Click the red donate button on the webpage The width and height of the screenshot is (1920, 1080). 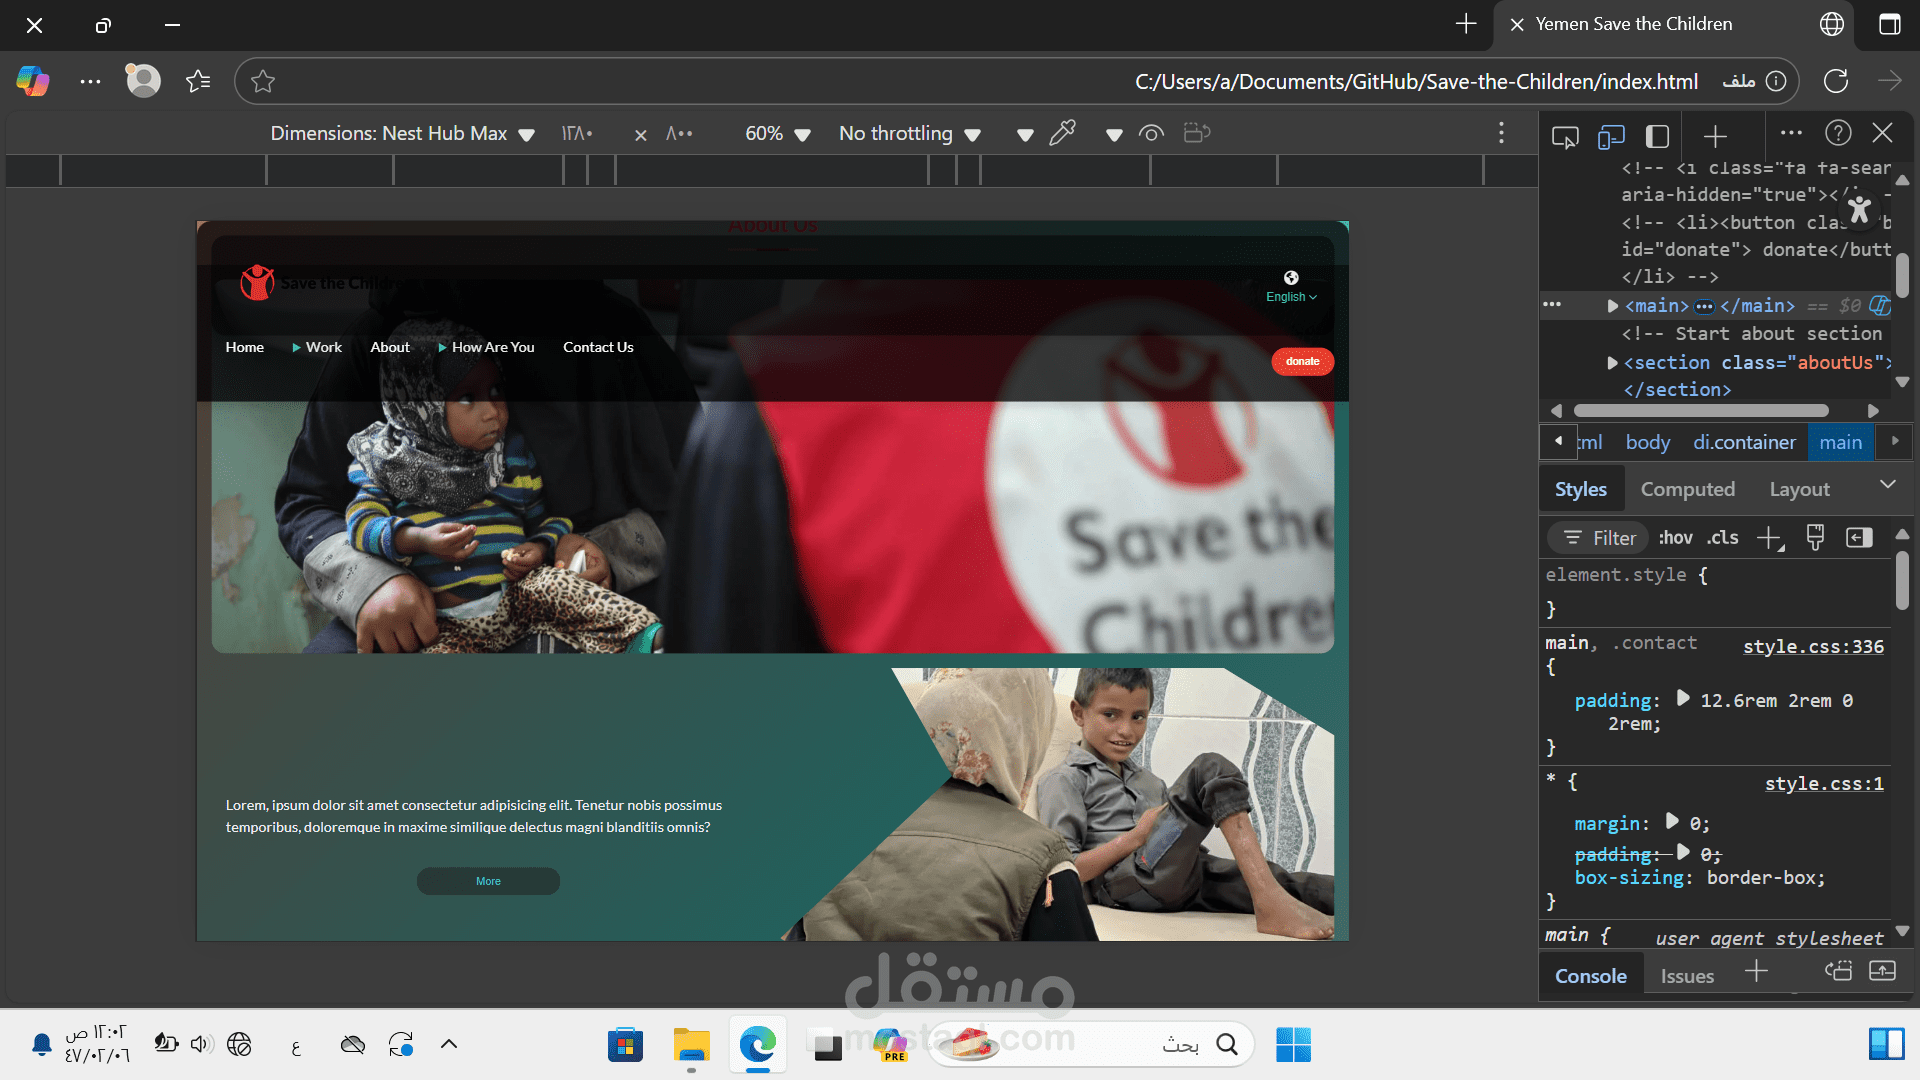click(x=1302, y=361)
